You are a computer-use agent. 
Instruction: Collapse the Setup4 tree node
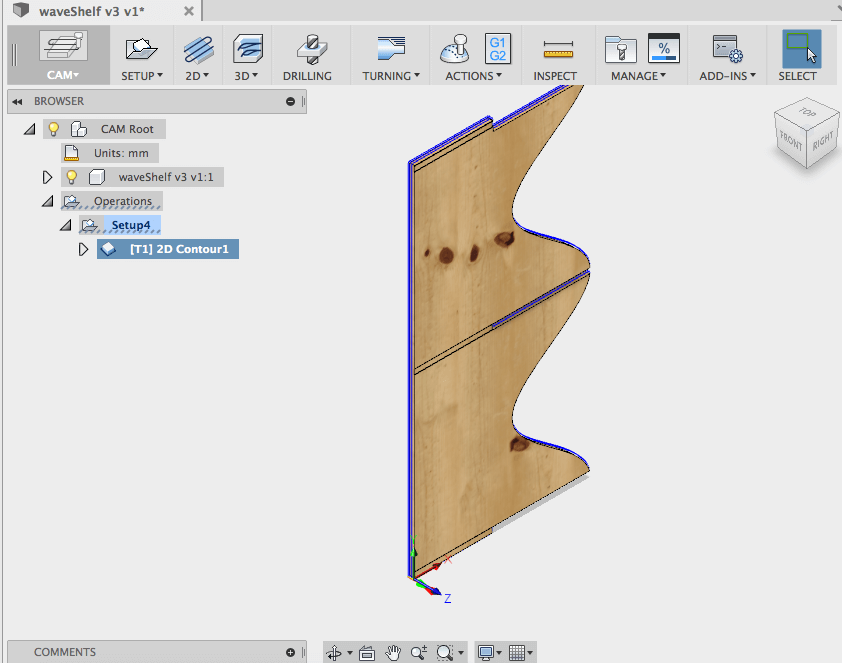coord(65,225)
